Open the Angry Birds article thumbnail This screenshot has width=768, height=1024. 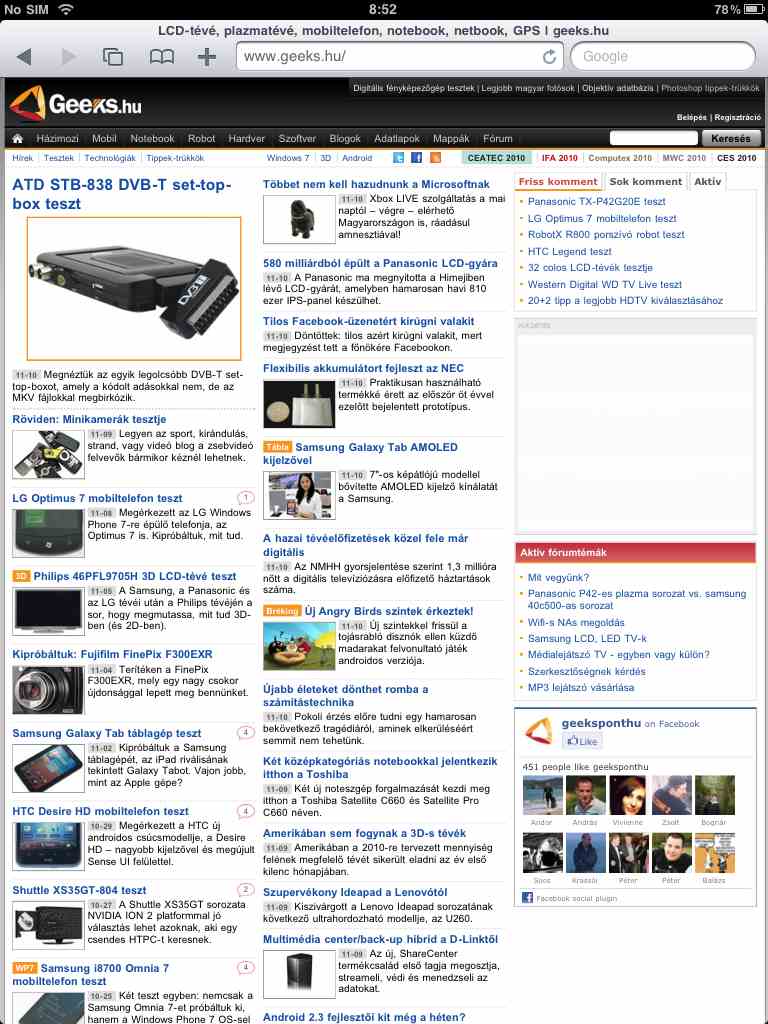299,646
